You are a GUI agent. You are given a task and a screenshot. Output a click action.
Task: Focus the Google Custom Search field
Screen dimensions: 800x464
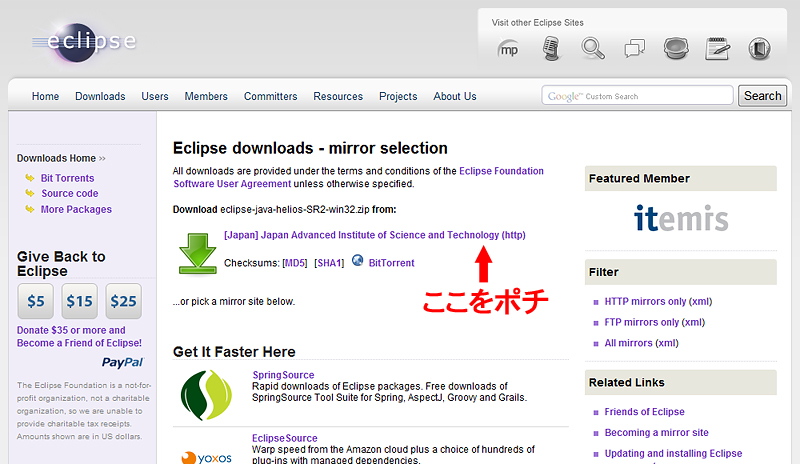click(x=637, y=96)
